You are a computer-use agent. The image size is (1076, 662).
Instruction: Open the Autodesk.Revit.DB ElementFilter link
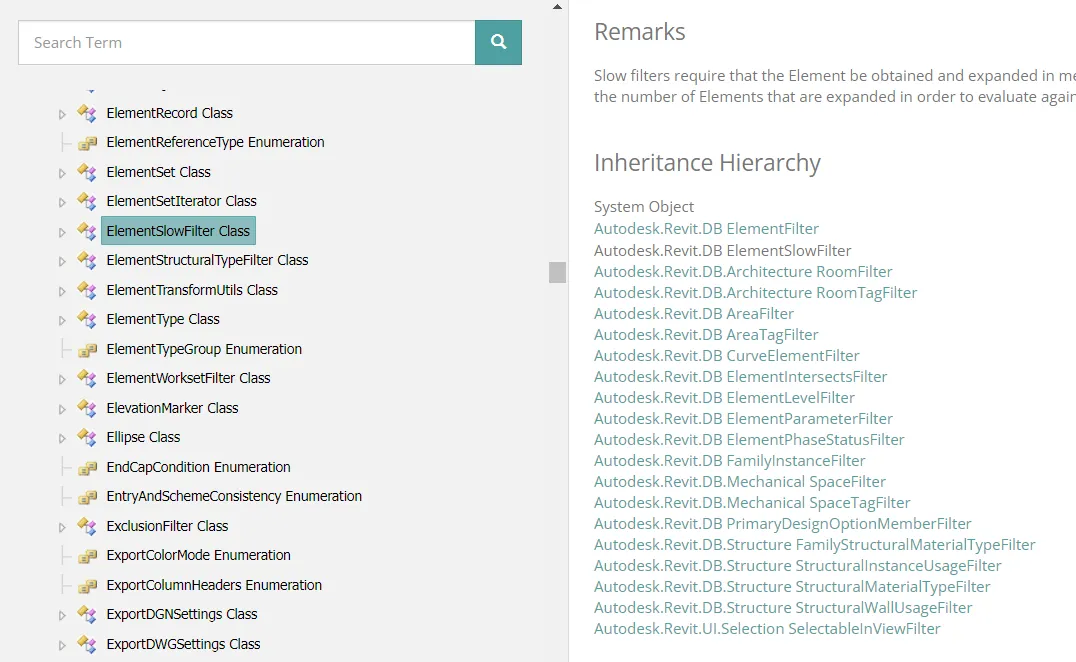(x=707, y=228)
